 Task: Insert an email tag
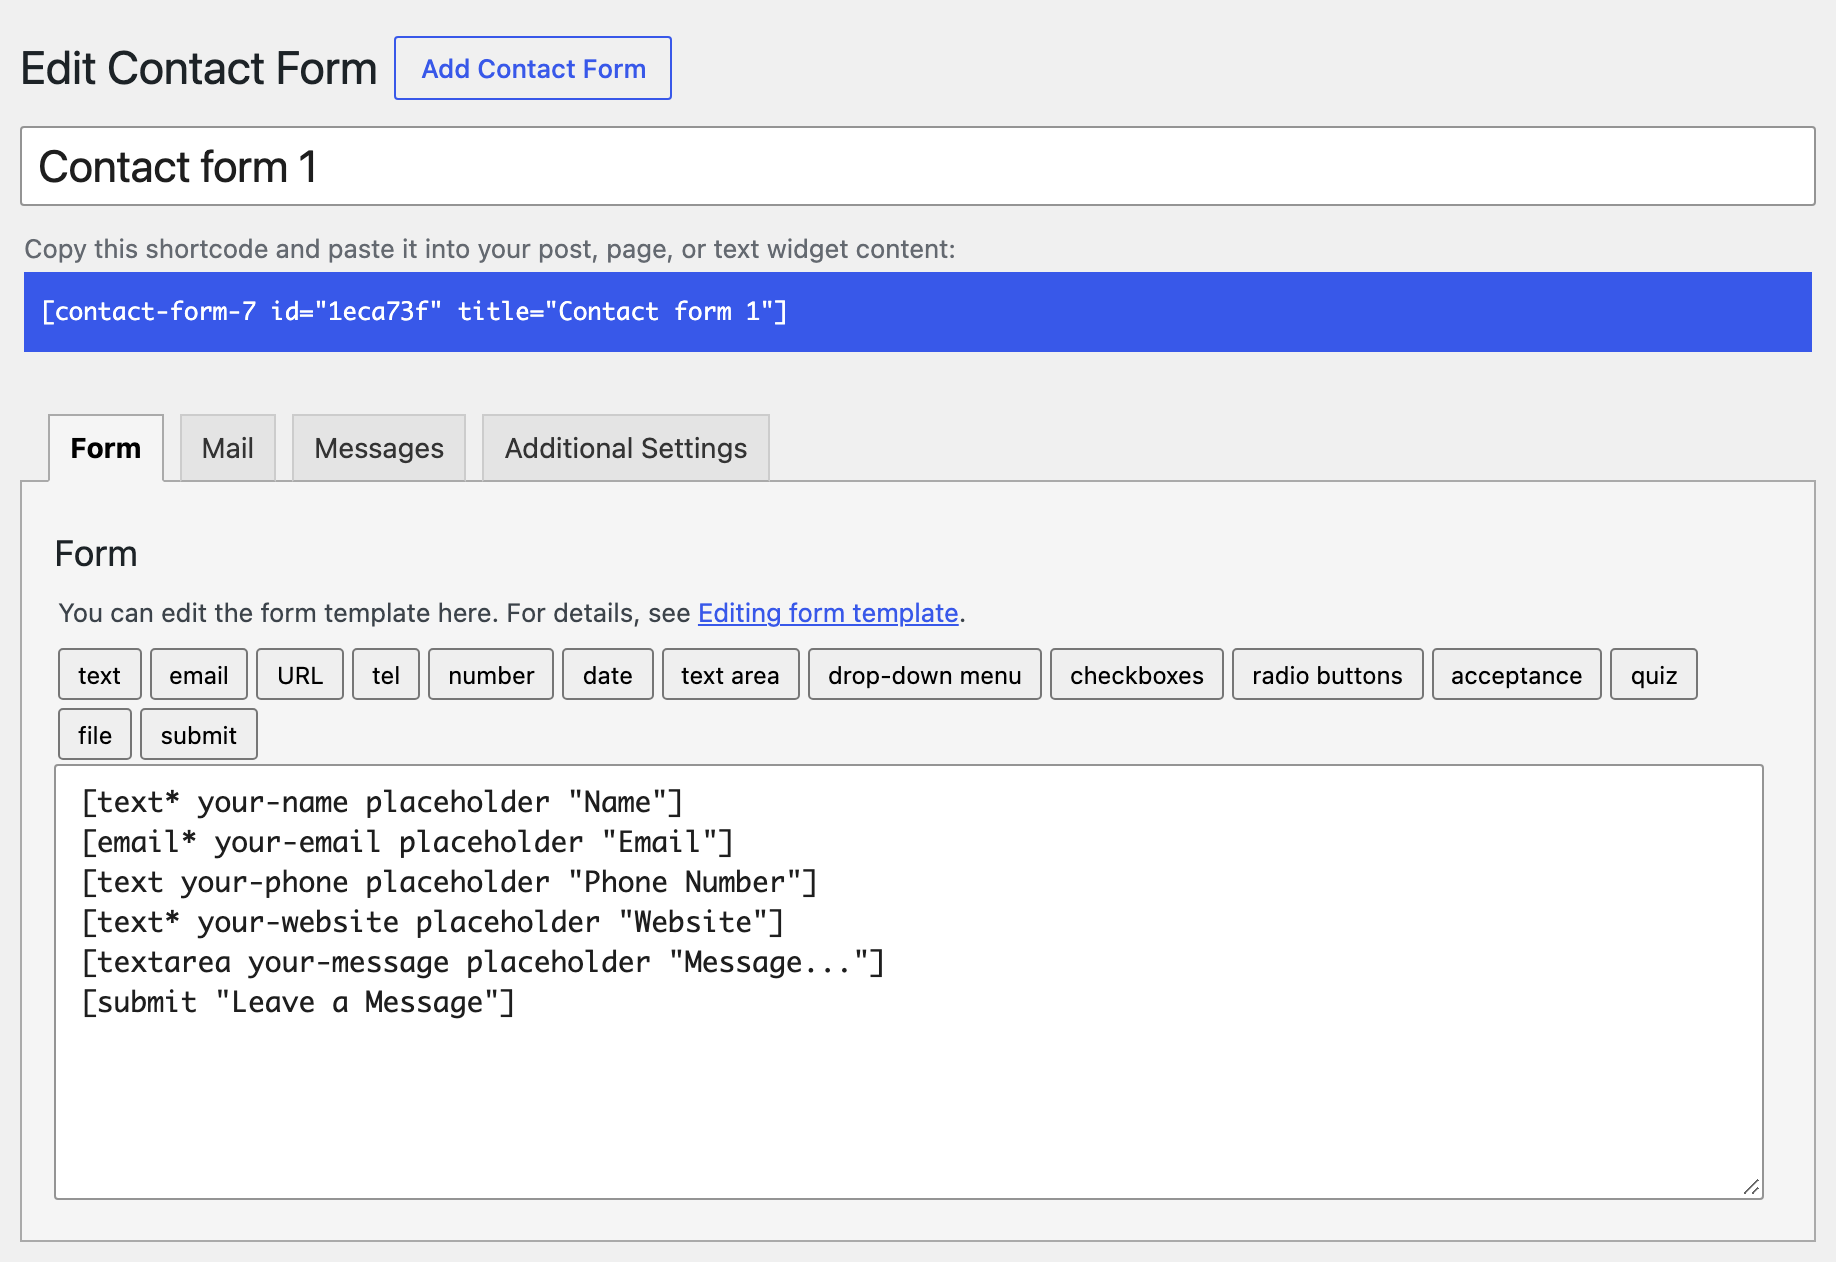click(x=199, y=675)
